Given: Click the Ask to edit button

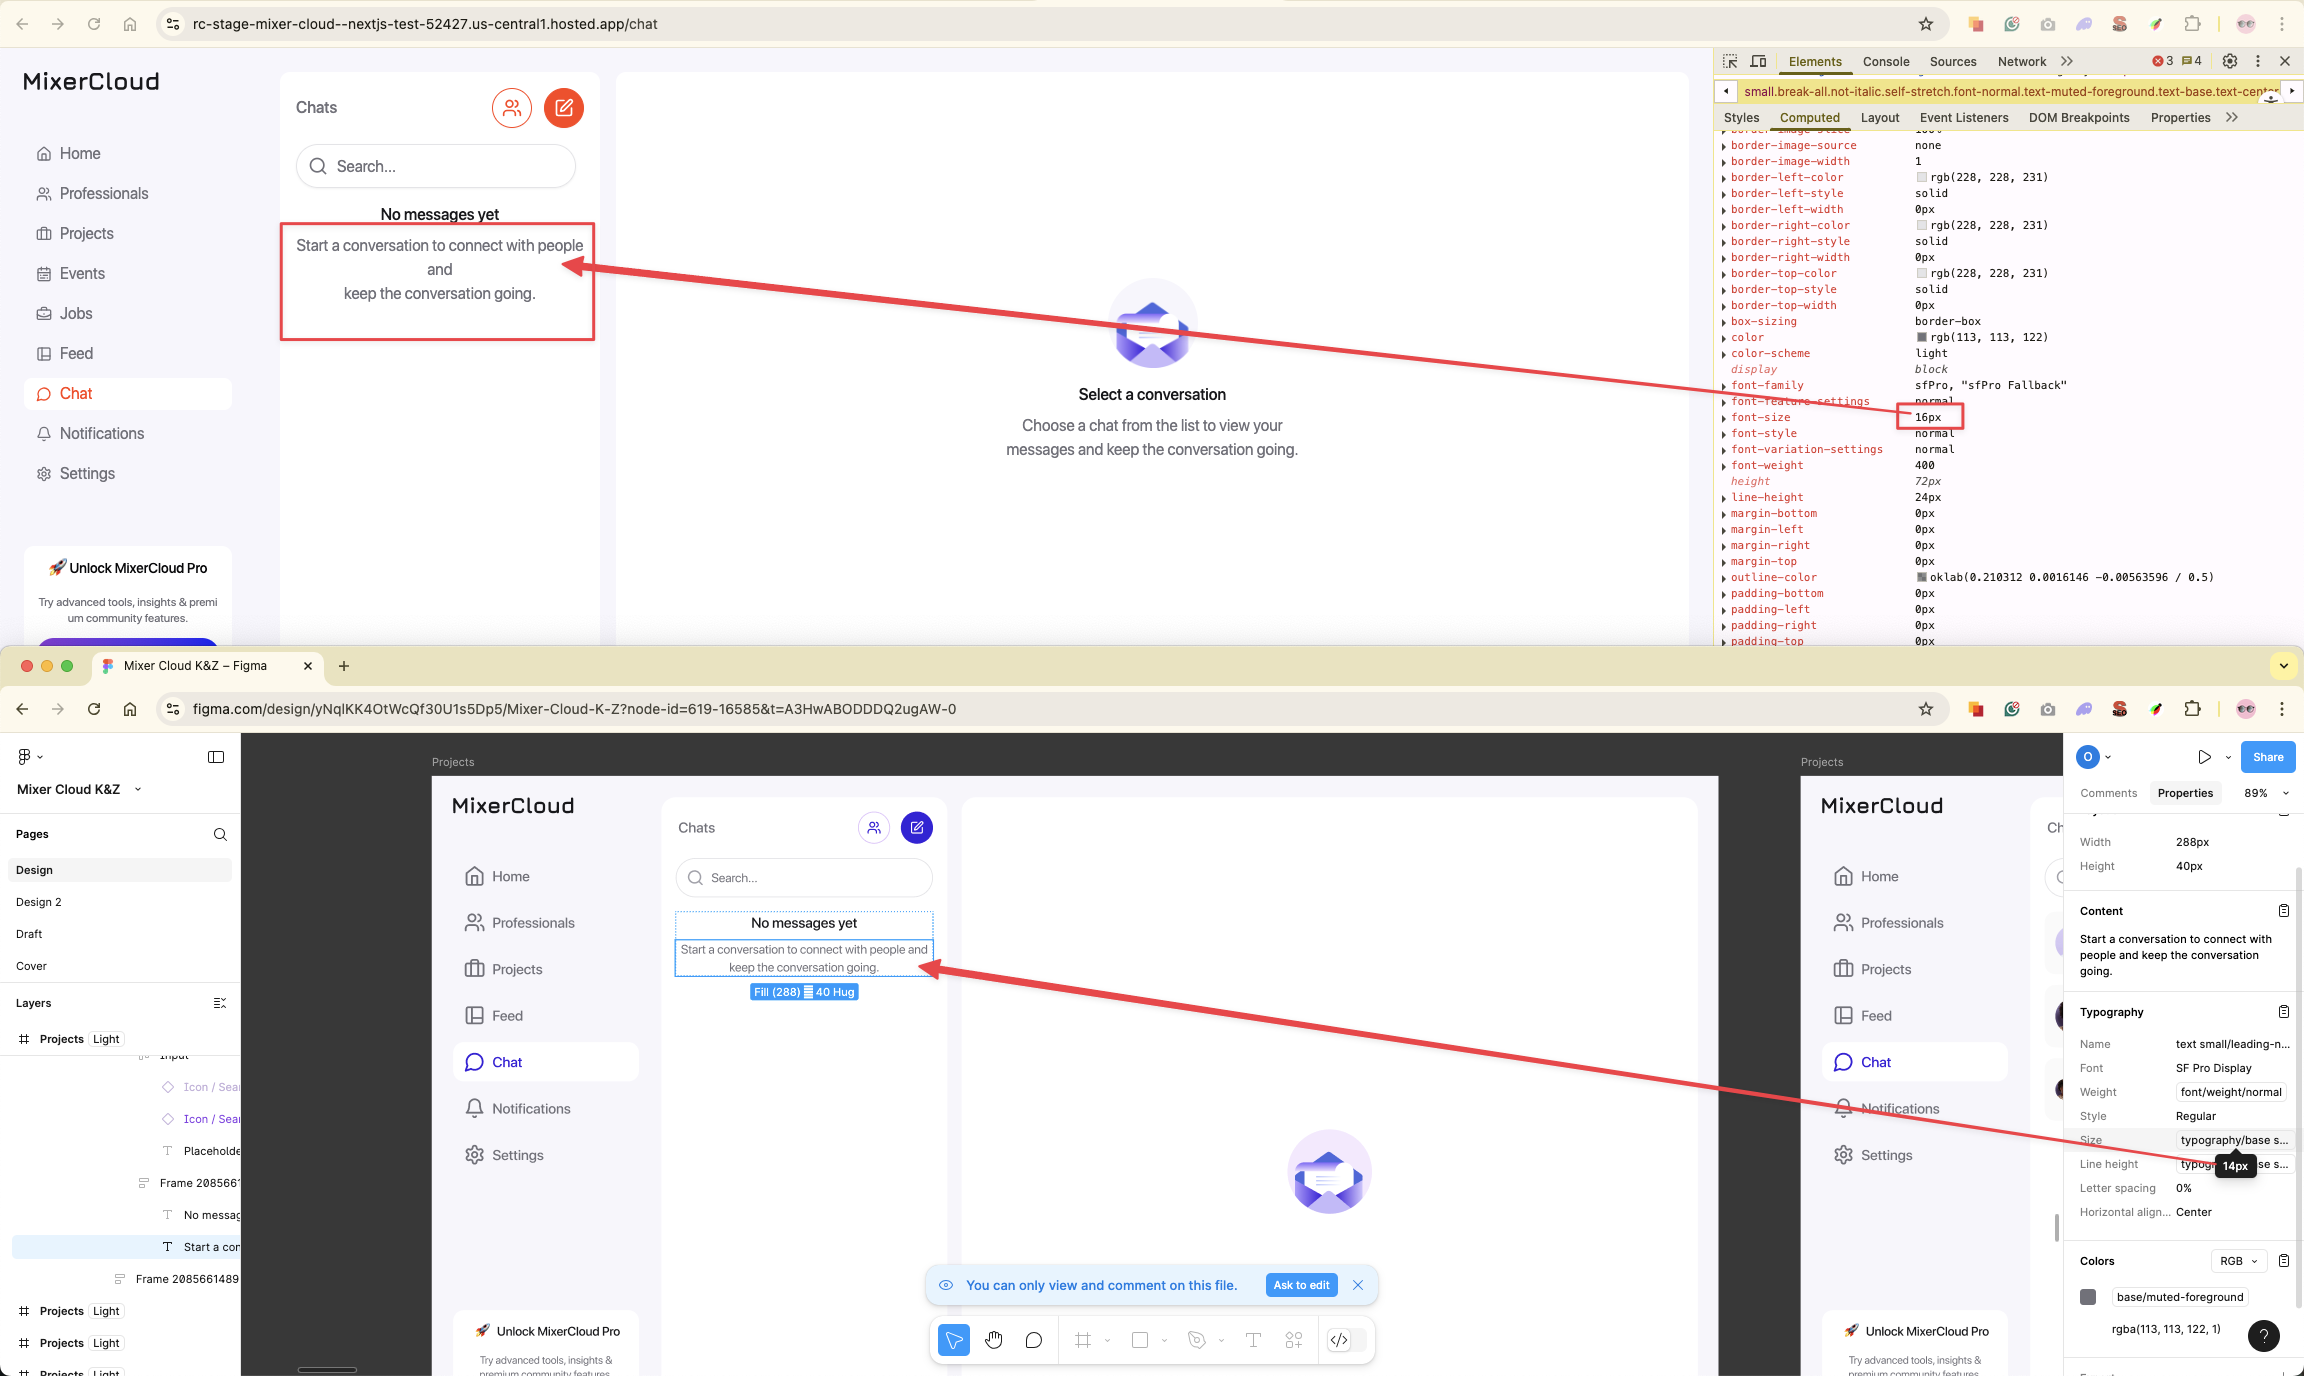Looking at the screenshot, I should 1301,1285.
